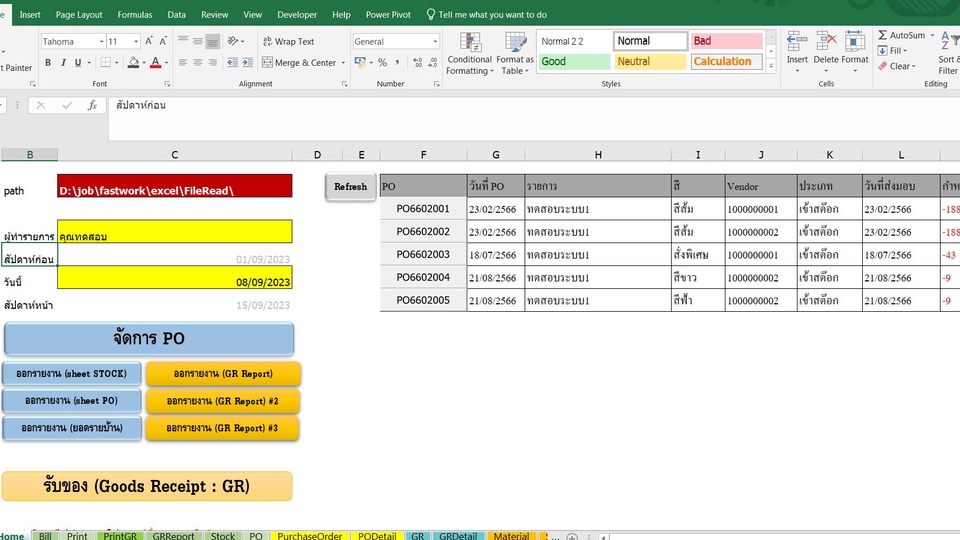Toggle Wrap Text
960x540 pixels.
pos(288,41)
